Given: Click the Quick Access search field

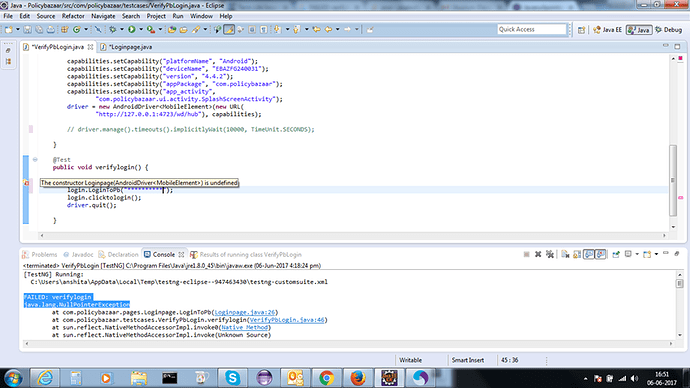Looking at the screenshot, I should click(532, 29).
